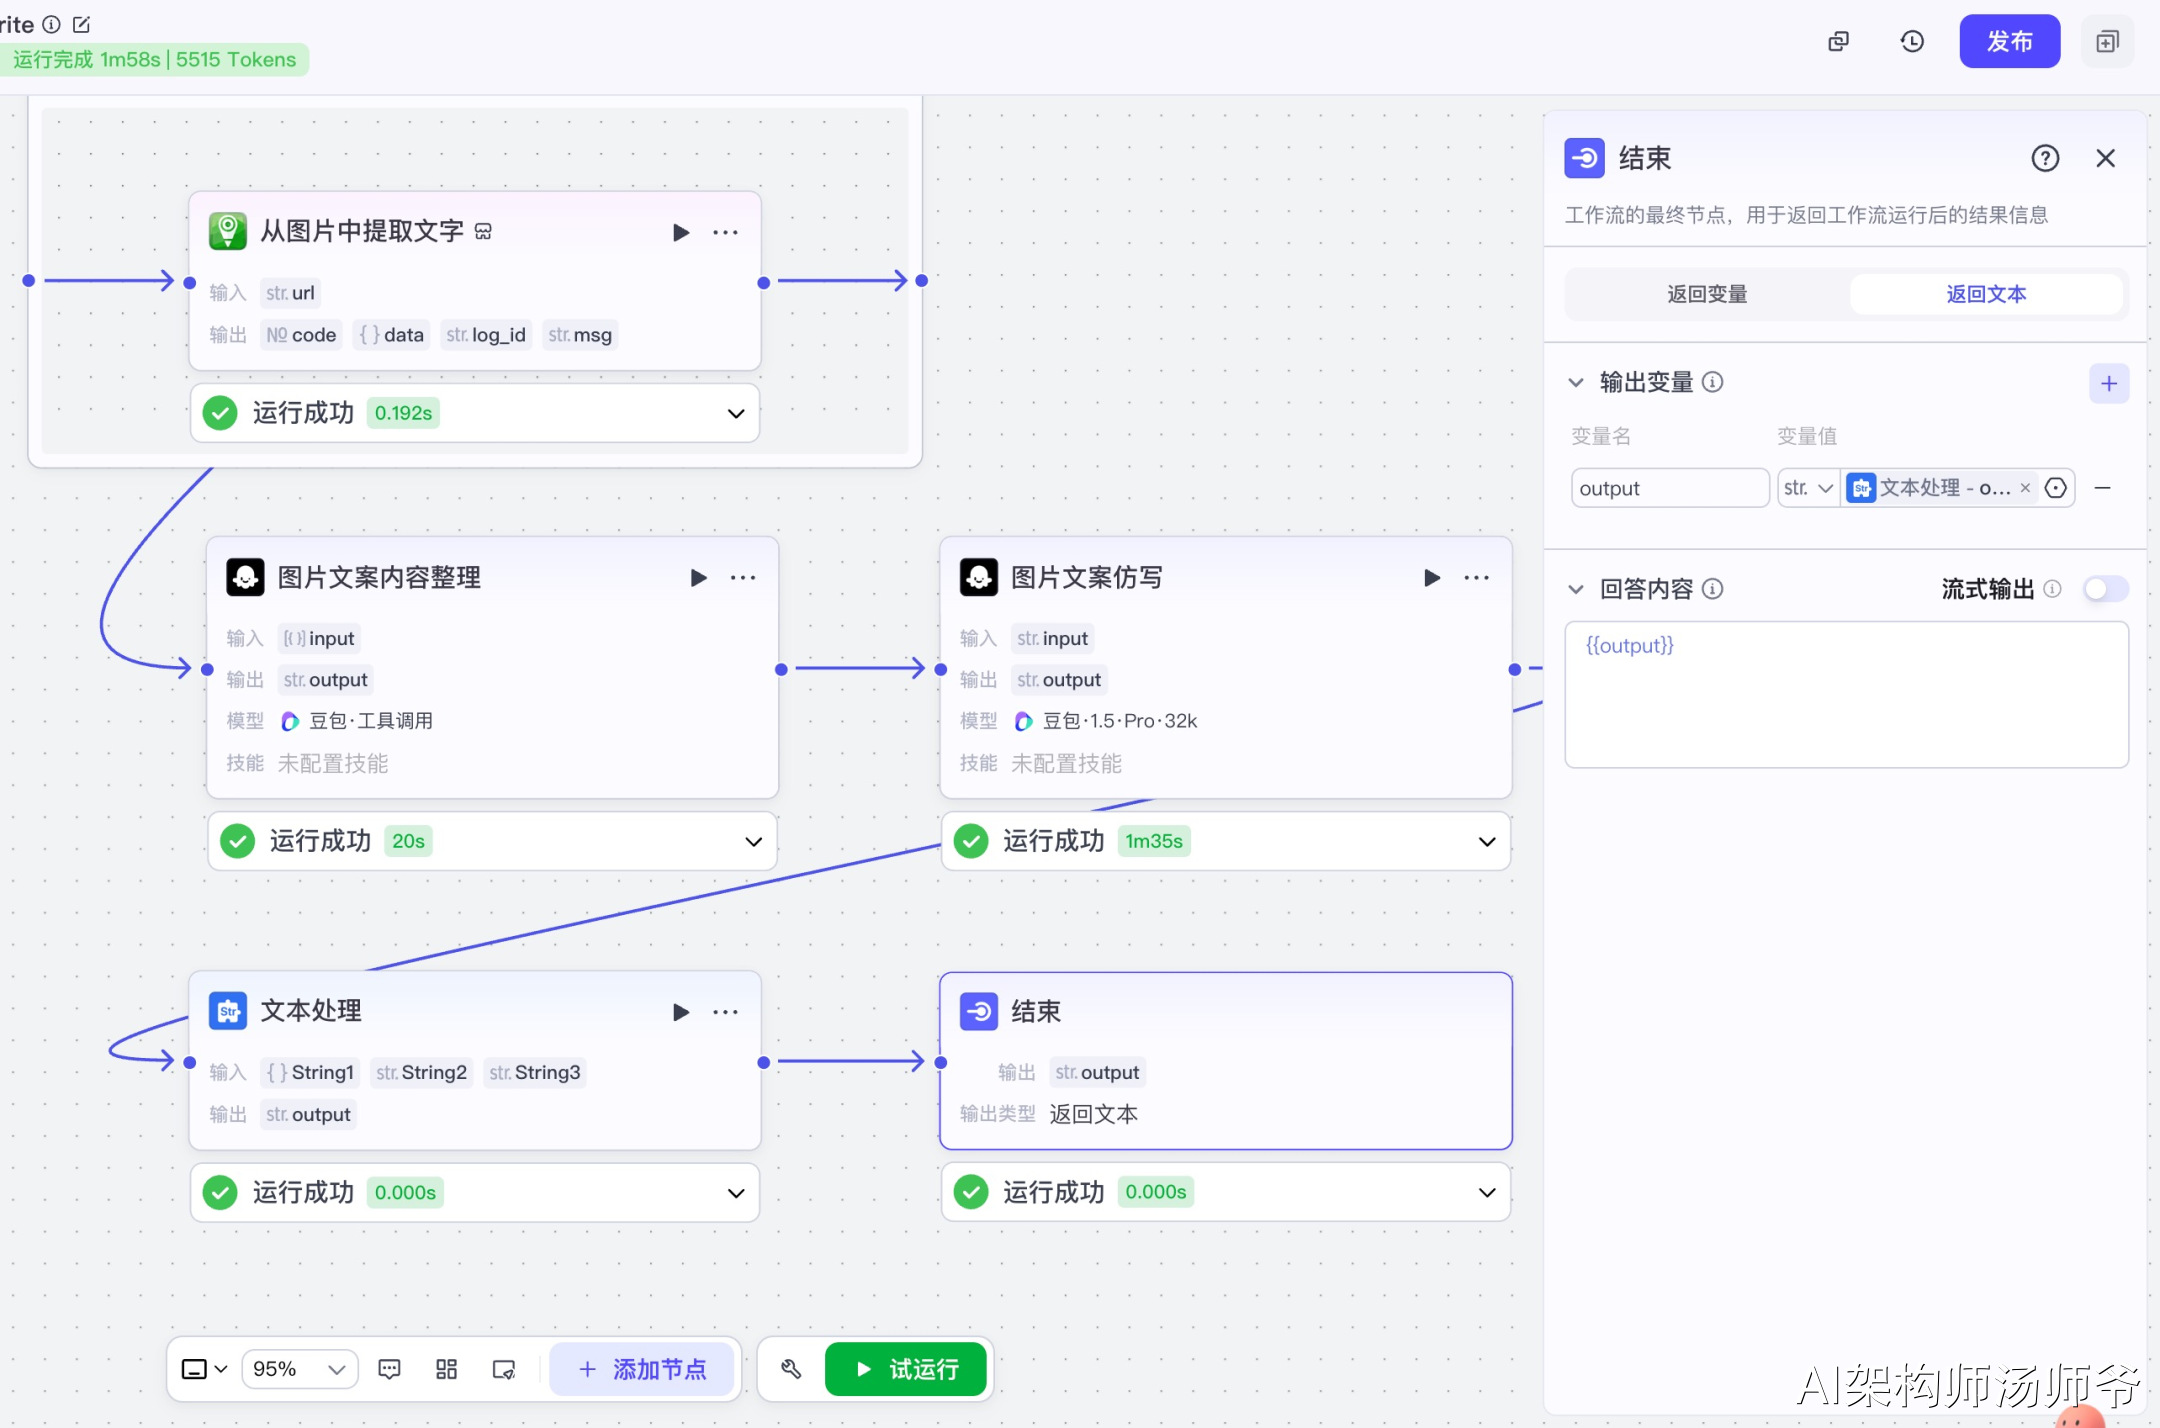This screenshot has width=2160, height=1428.
Task: Click the output variable name field
Action: coord(1668,488)
